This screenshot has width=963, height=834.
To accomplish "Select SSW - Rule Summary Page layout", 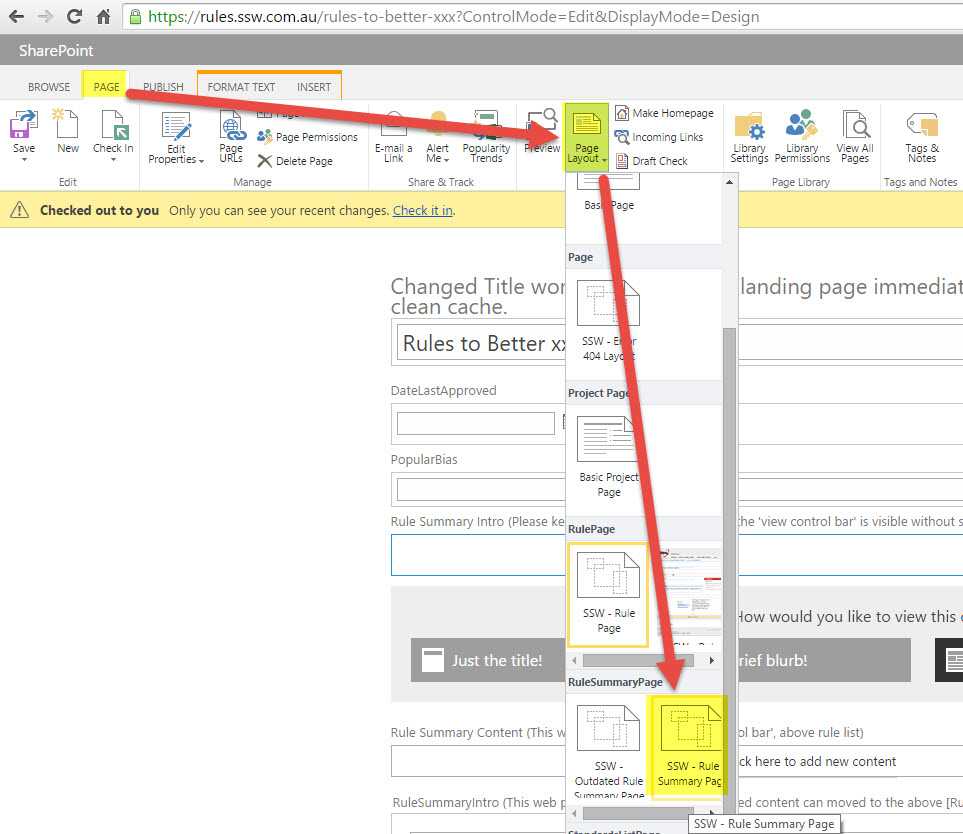I will click(x=690, y=745).
